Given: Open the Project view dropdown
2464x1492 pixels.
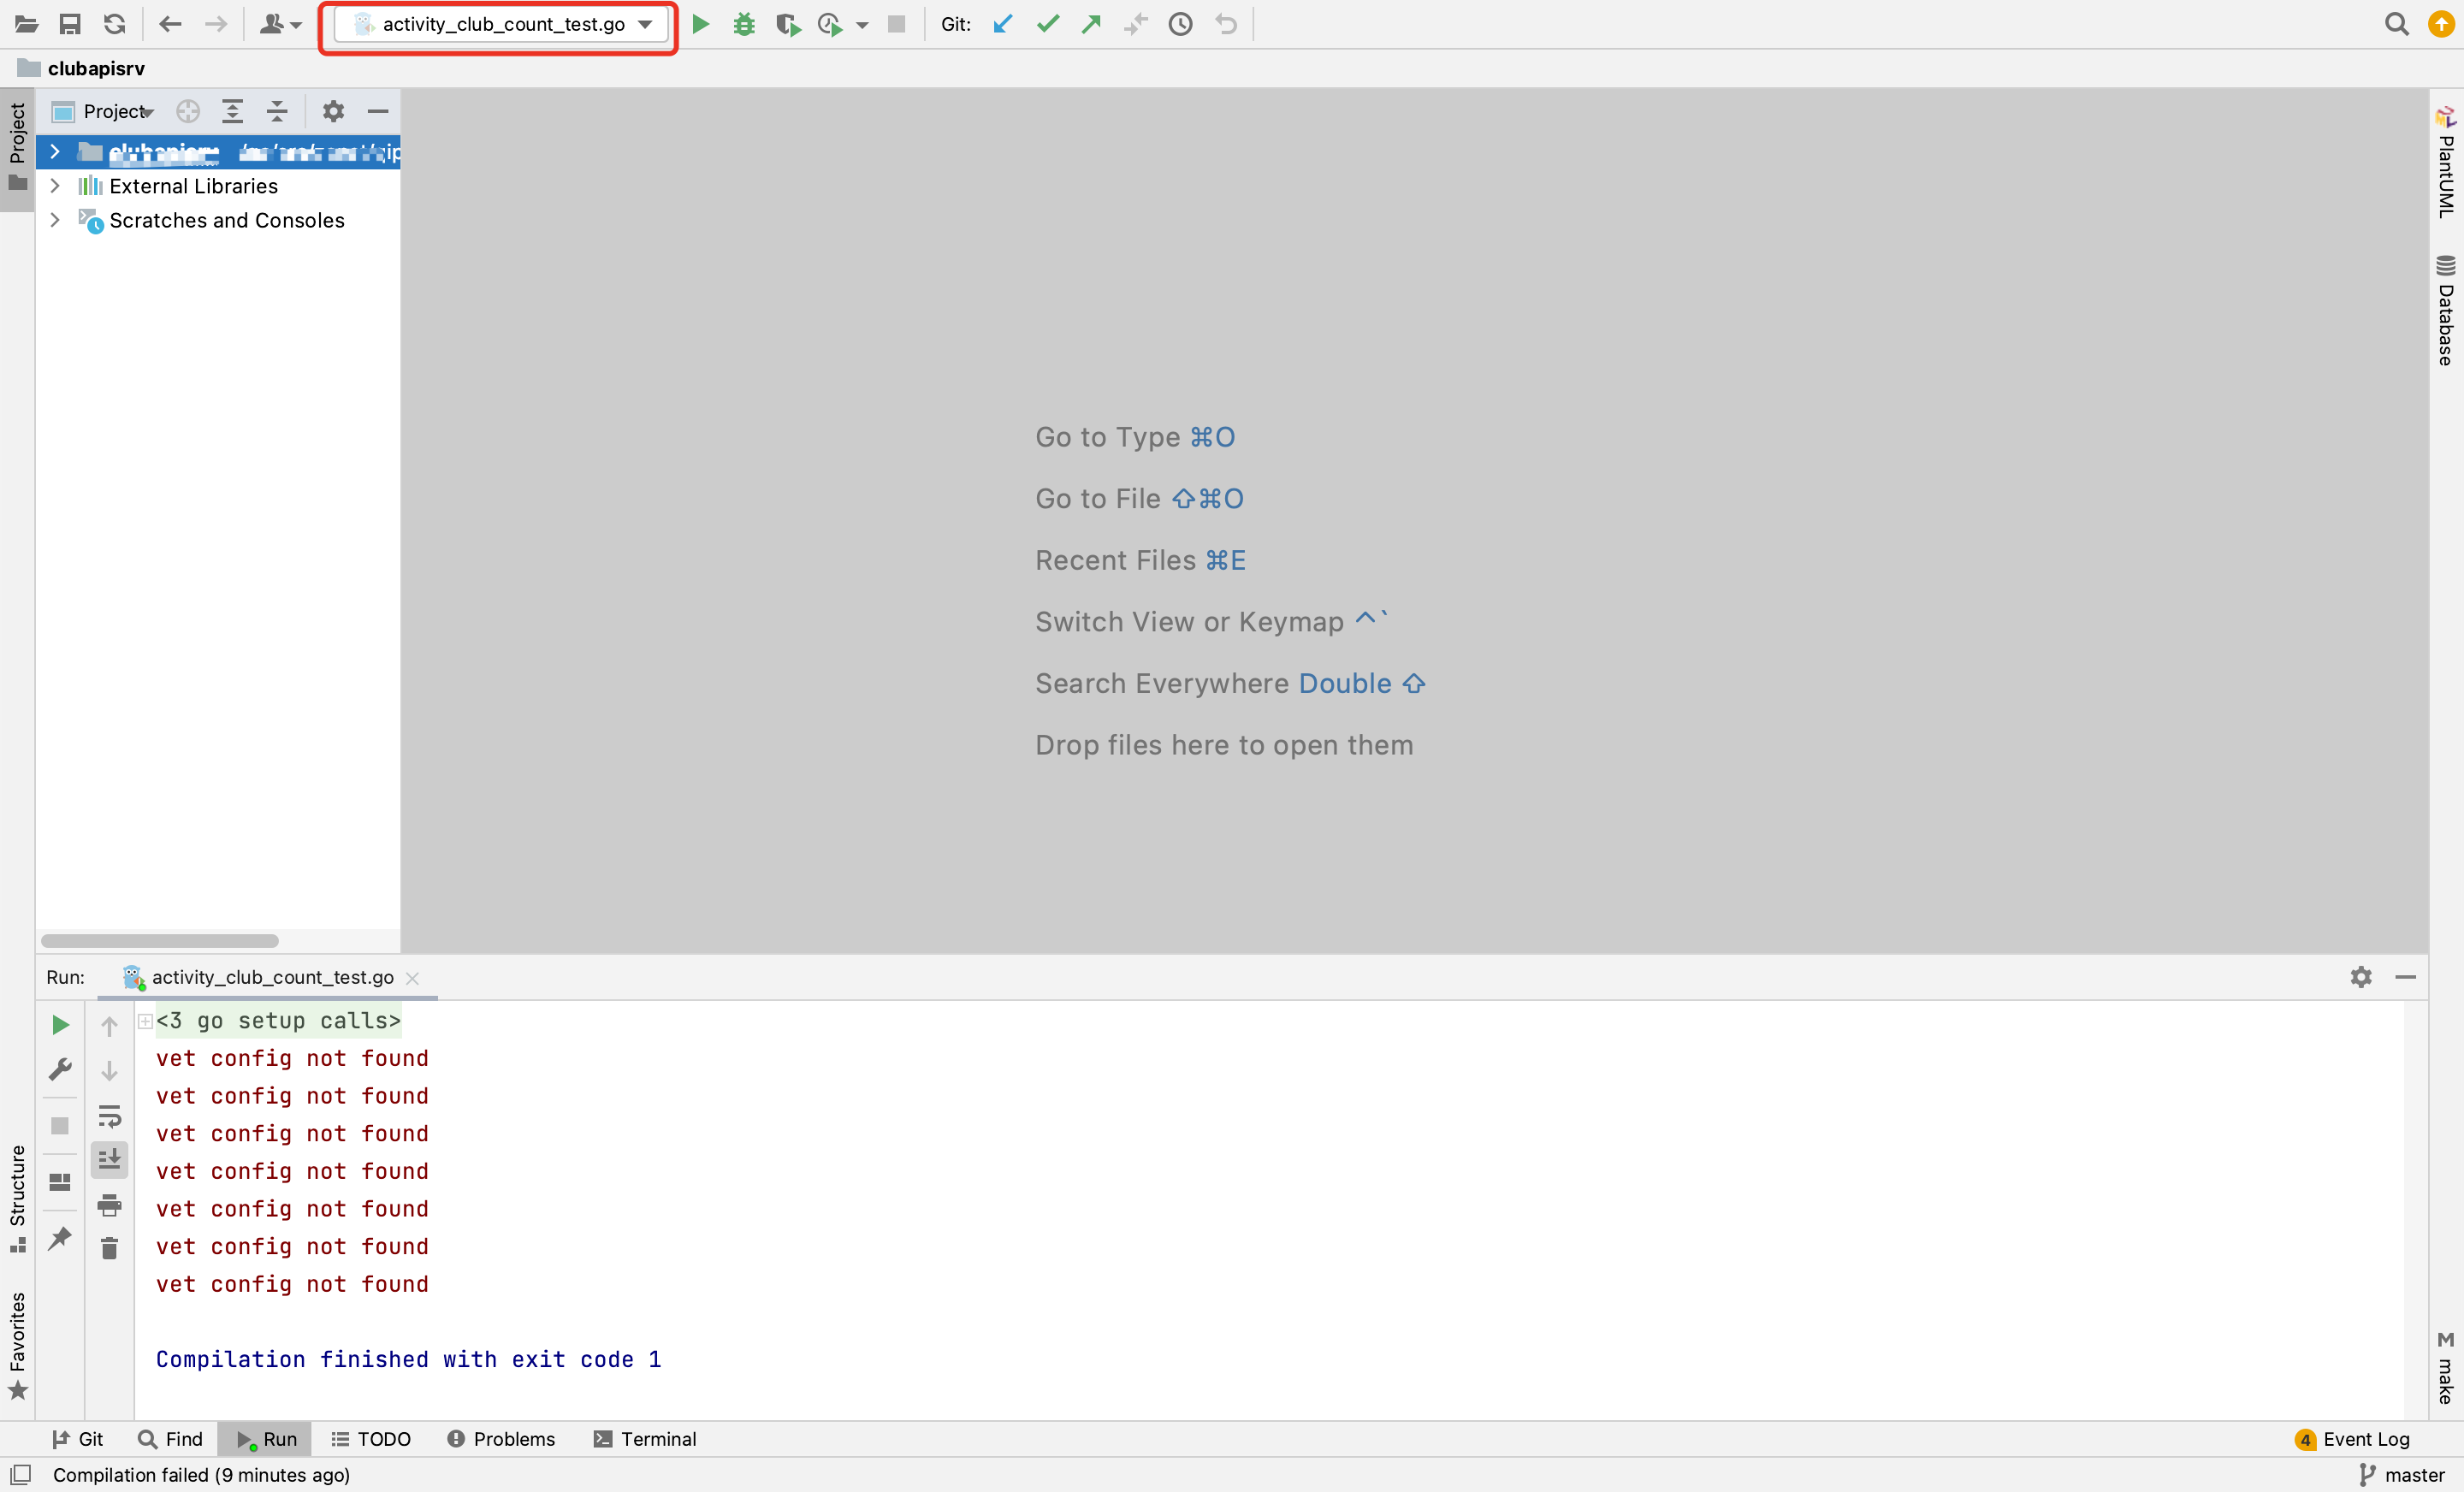Looking at the screenshot, I should [x=104, y=111].
